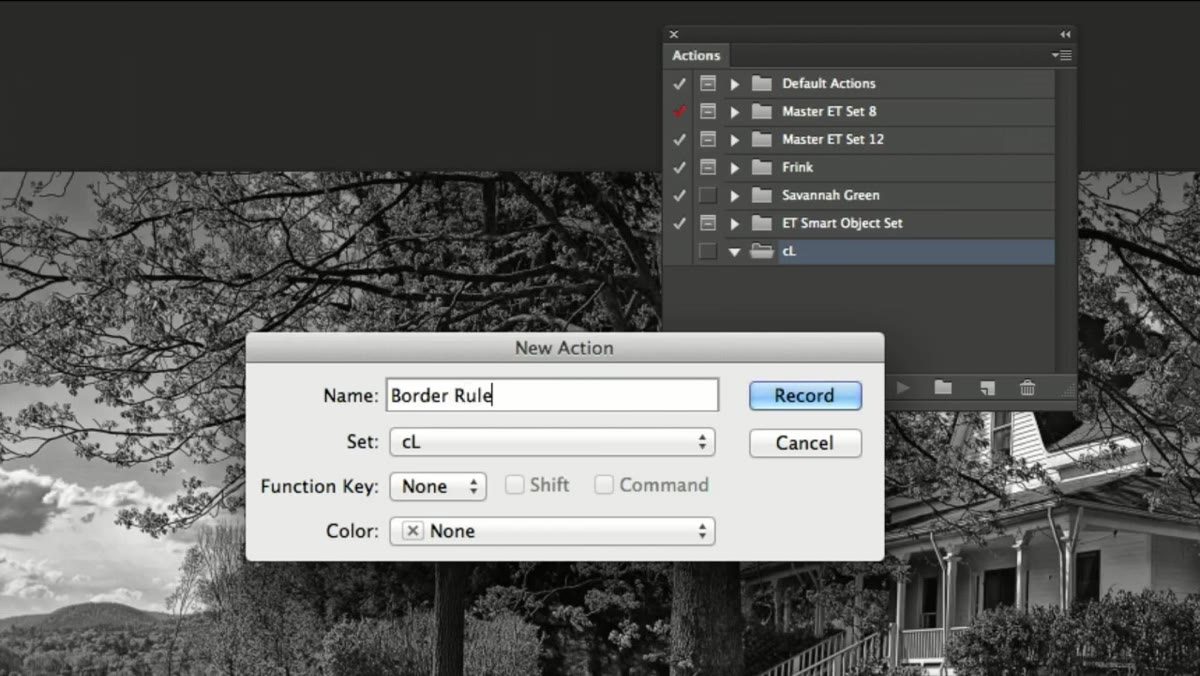This screenshot has height=676, width=1200.
Task: Click the Default Actions folder icon
Action: (762, 83)
